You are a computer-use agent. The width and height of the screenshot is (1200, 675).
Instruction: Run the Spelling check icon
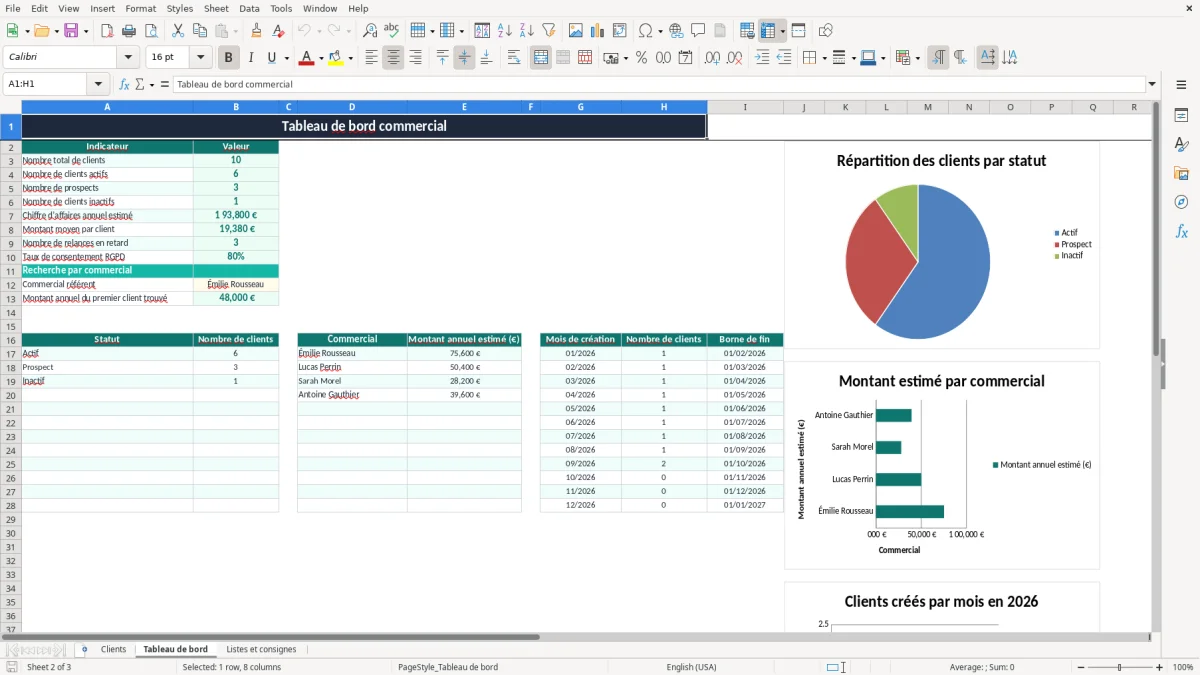391,31
